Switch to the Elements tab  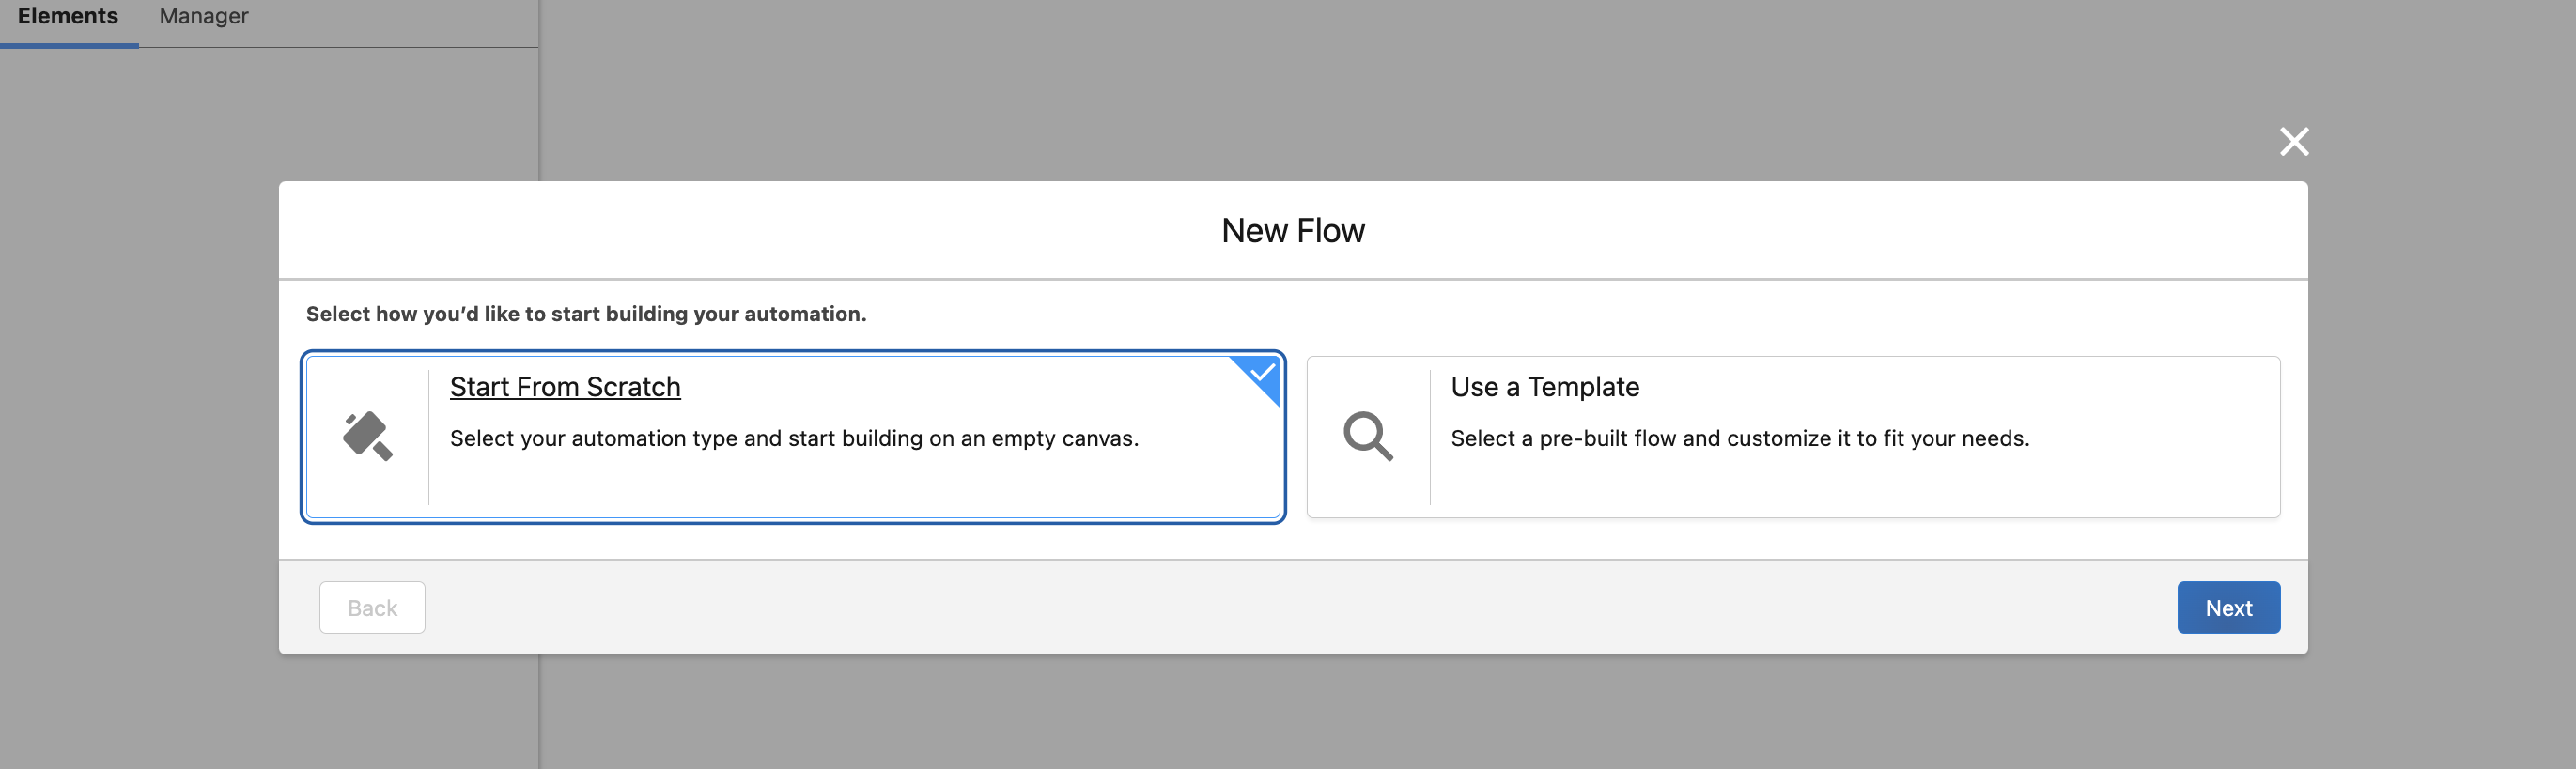coord(68,17)
